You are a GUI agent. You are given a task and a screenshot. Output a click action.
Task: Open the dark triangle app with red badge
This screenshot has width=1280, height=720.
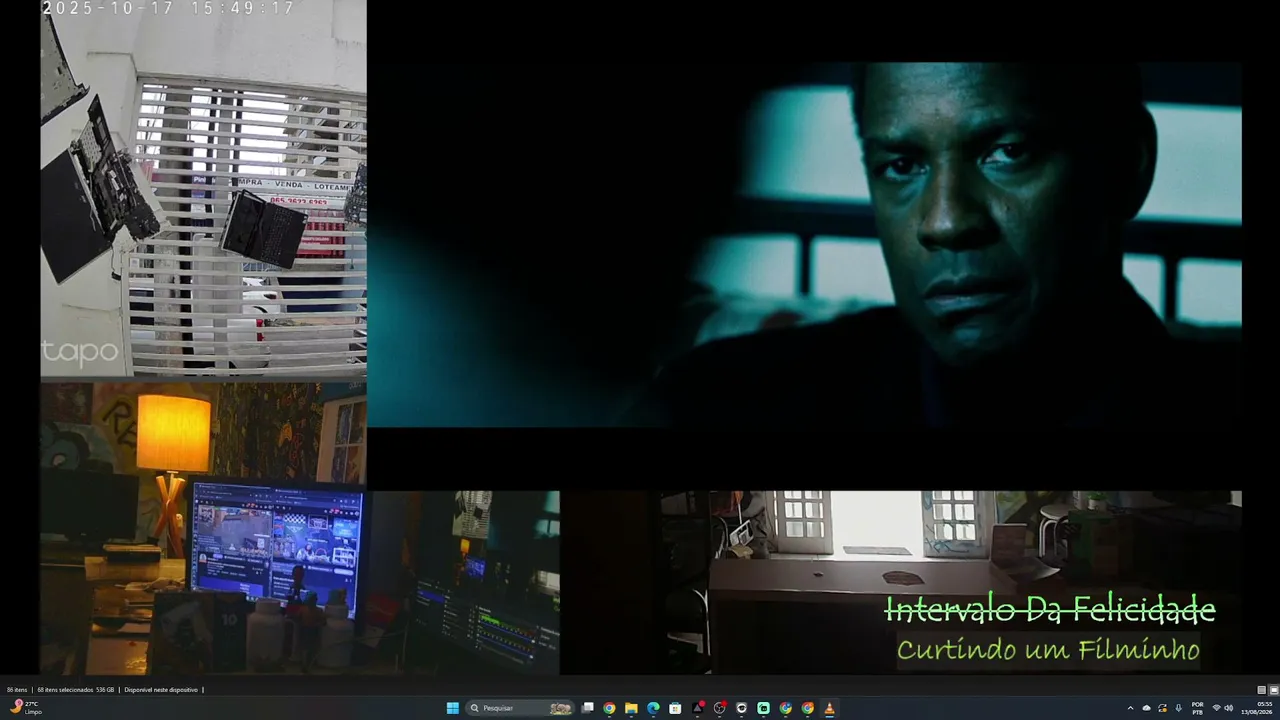click(x=698, y=708)
